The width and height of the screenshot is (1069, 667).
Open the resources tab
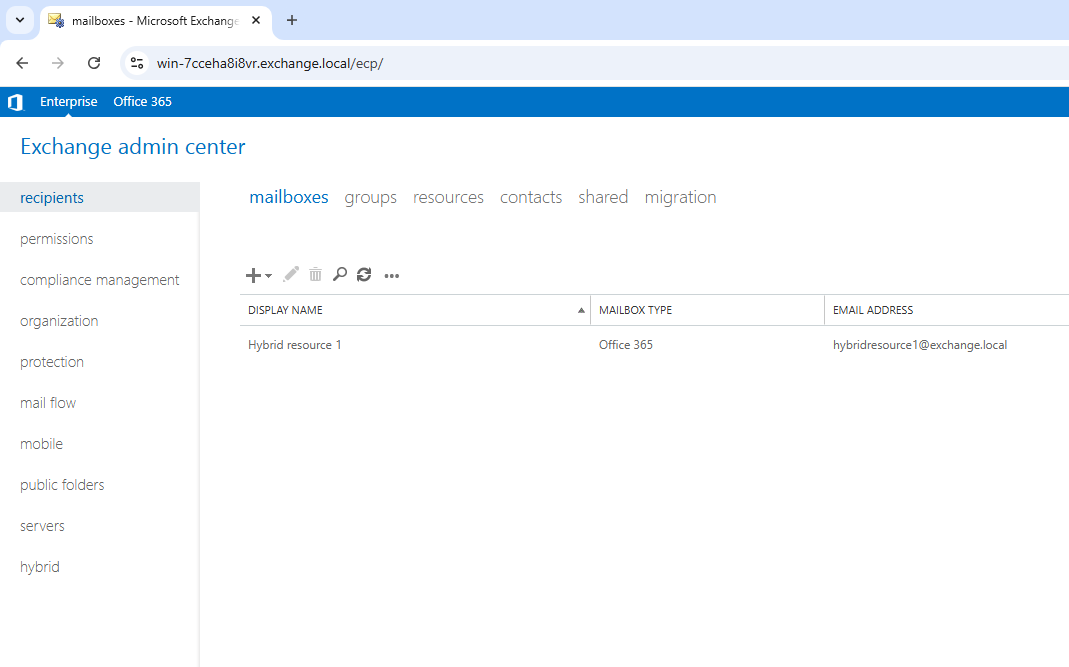point(448,197)
